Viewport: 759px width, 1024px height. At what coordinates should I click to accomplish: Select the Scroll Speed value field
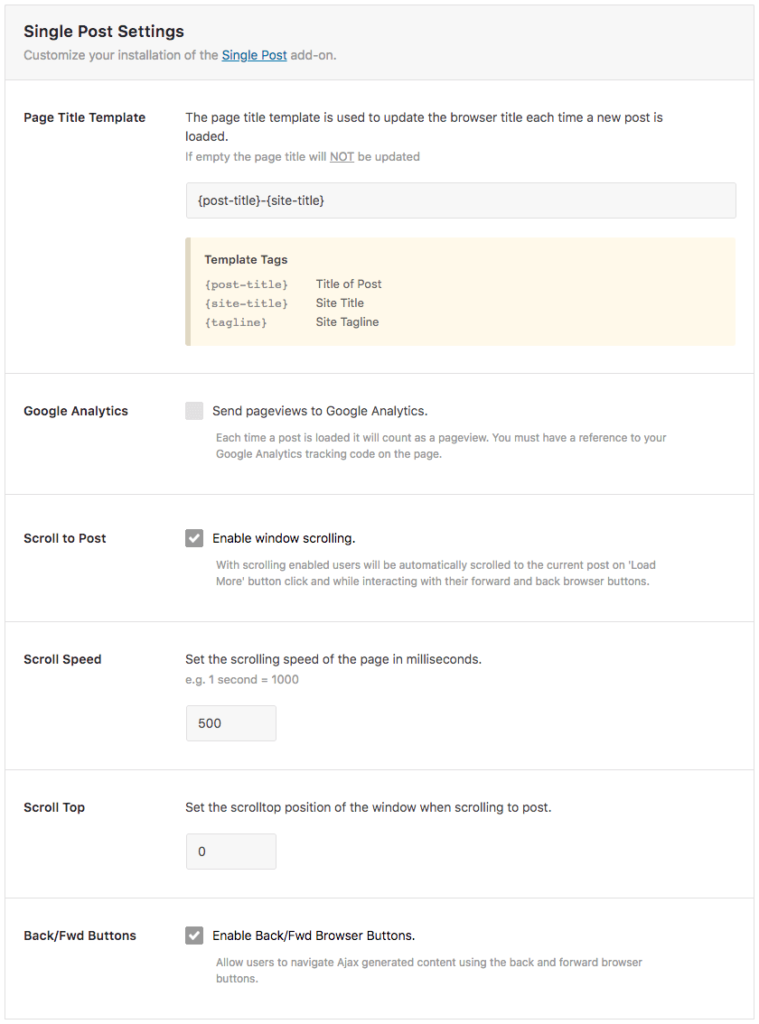(231, 722)
